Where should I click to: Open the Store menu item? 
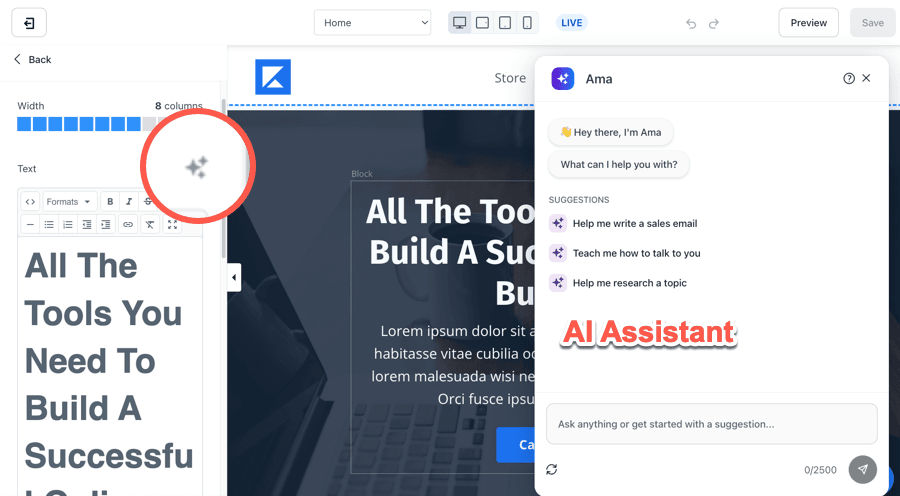(x=510, y=78)
